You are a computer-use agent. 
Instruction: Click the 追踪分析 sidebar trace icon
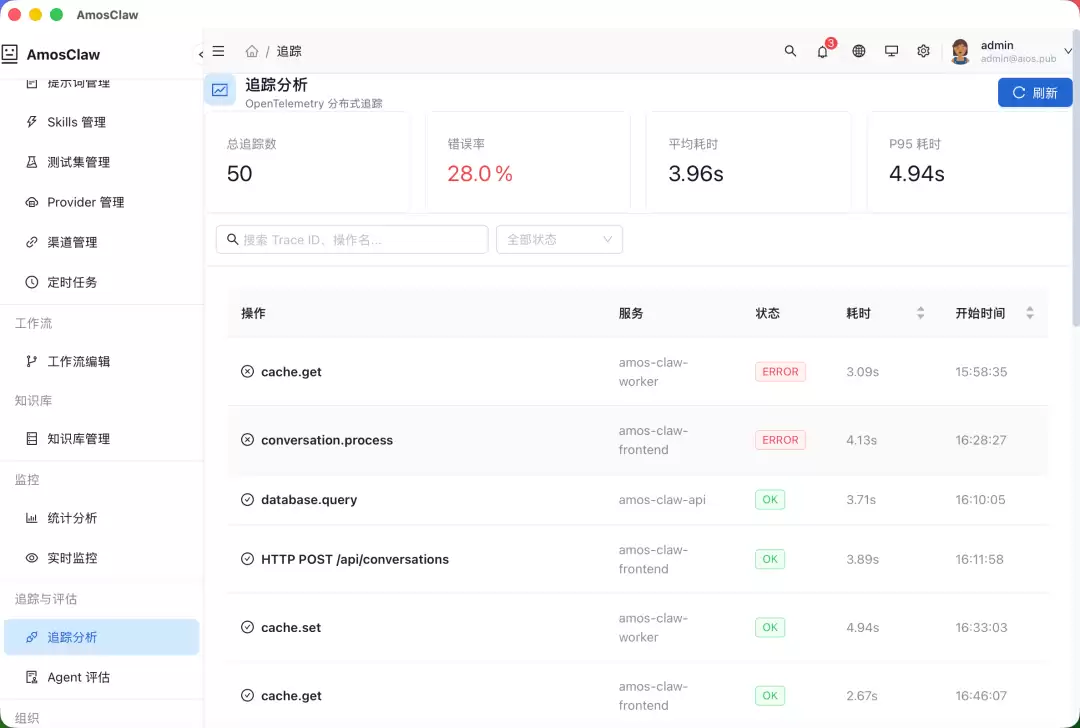point(32,636)
